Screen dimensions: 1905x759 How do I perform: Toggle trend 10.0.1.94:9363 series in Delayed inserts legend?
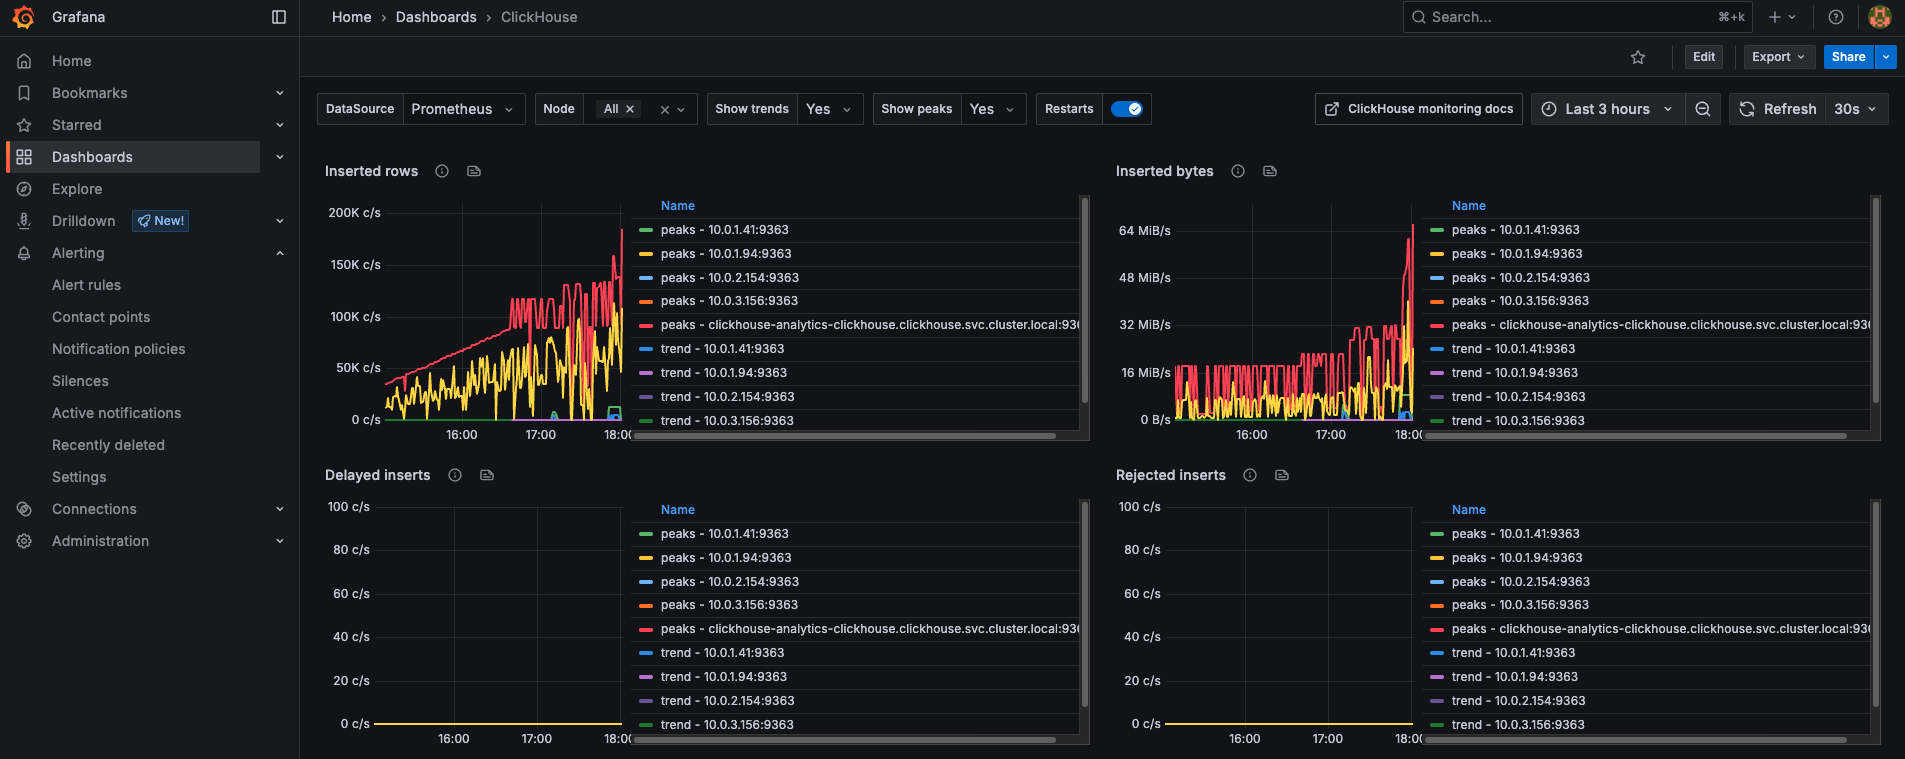724,677
